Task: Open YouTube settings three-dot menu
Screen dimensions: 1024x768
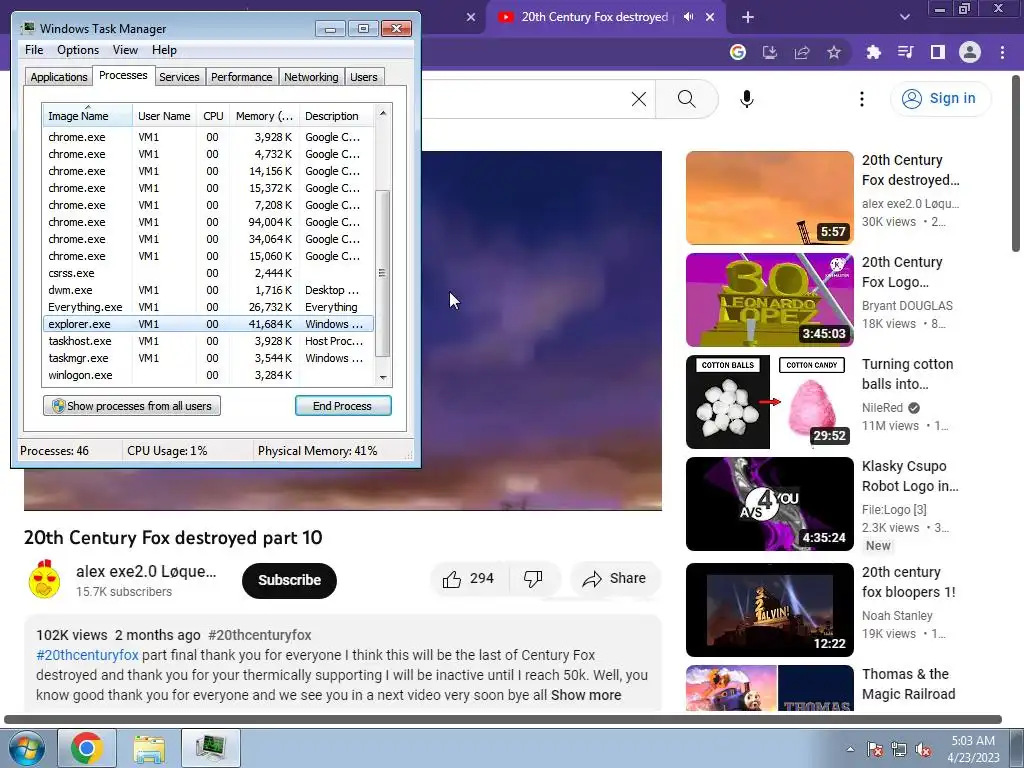Action: (x=862, y=99)
